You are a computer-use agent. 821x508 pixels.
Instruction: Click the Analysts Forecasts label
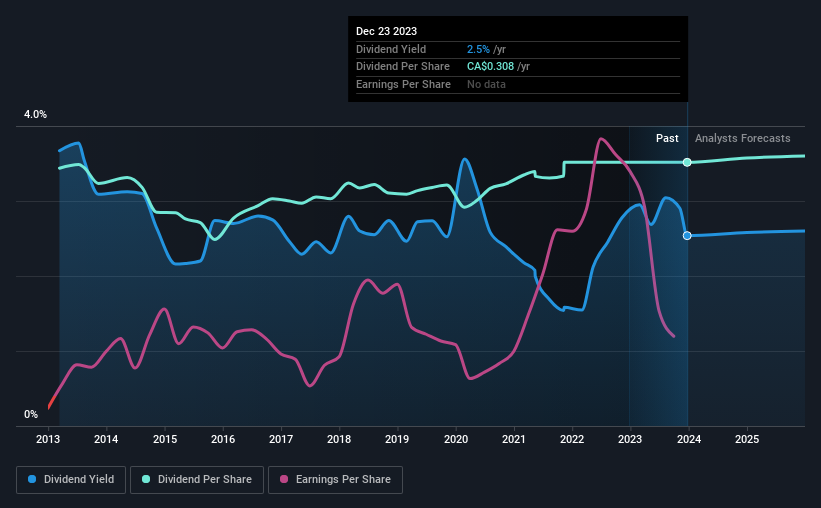point(742,138)
